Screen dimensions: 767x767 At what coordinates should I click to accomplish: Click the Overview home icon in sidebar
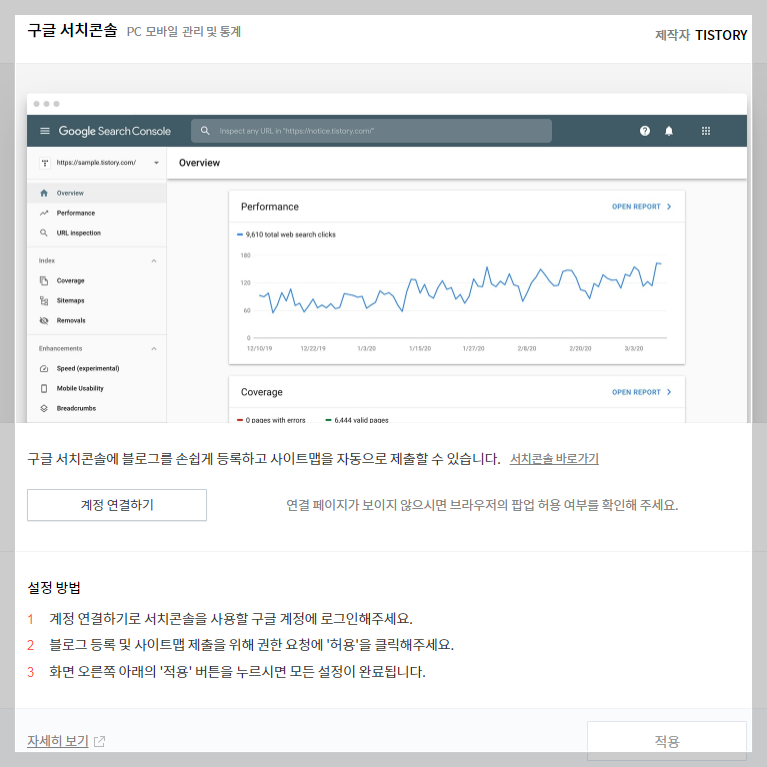[44, 193]
